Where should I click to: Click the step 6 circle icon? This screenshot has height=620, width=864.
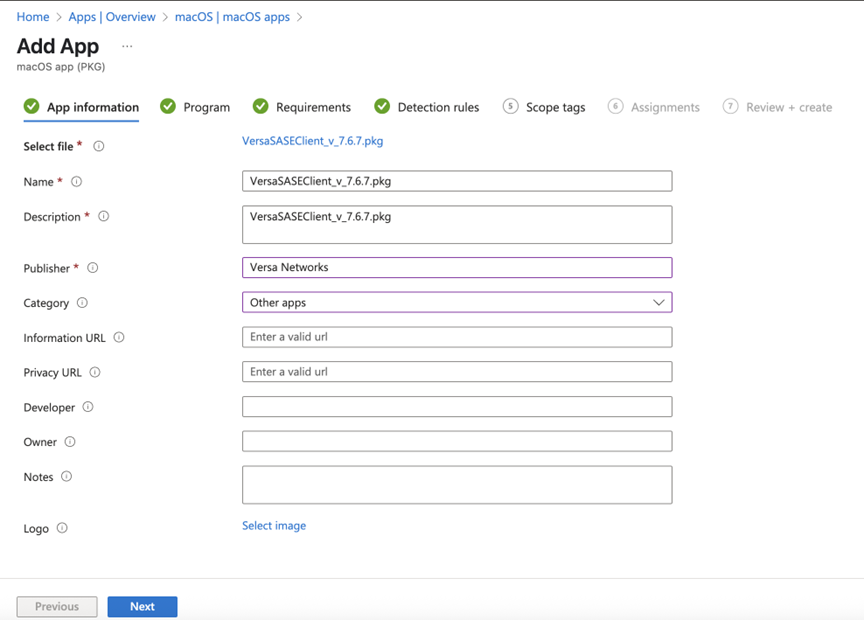[x=615, y=106]
